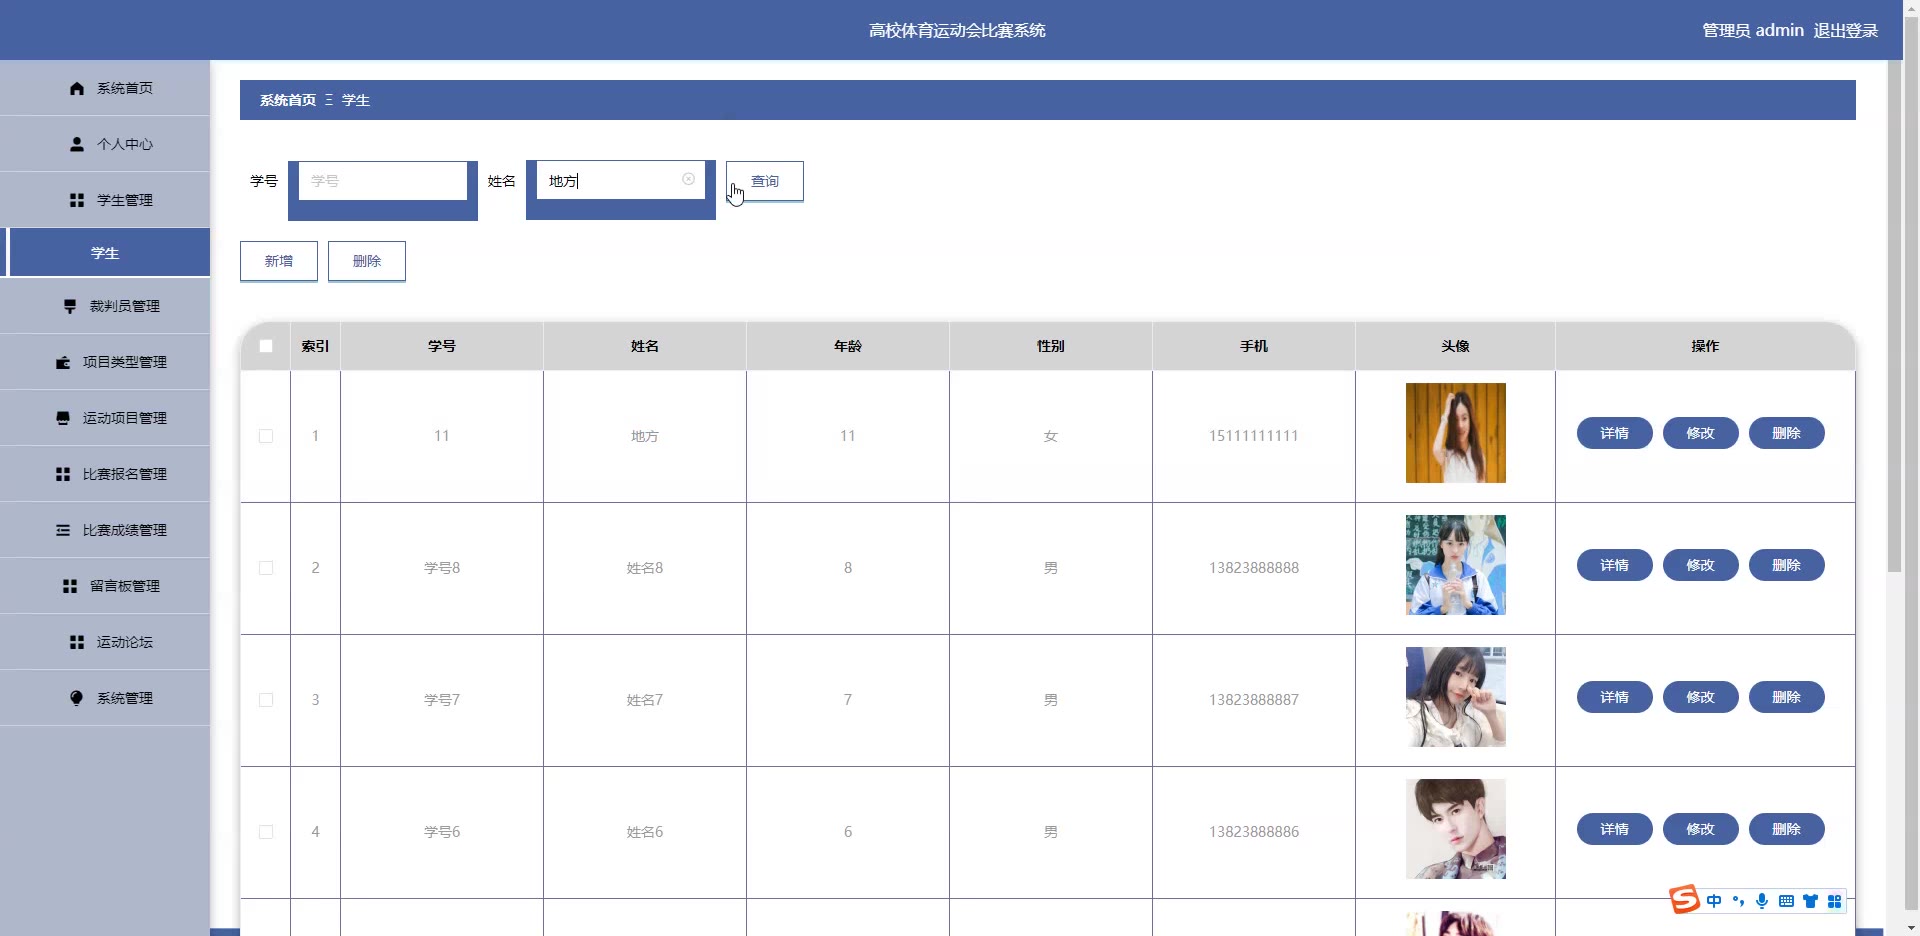Click the avatar thumbnail of student 姓名6
Screen dimensions: 1920x936
point(1456,829)
